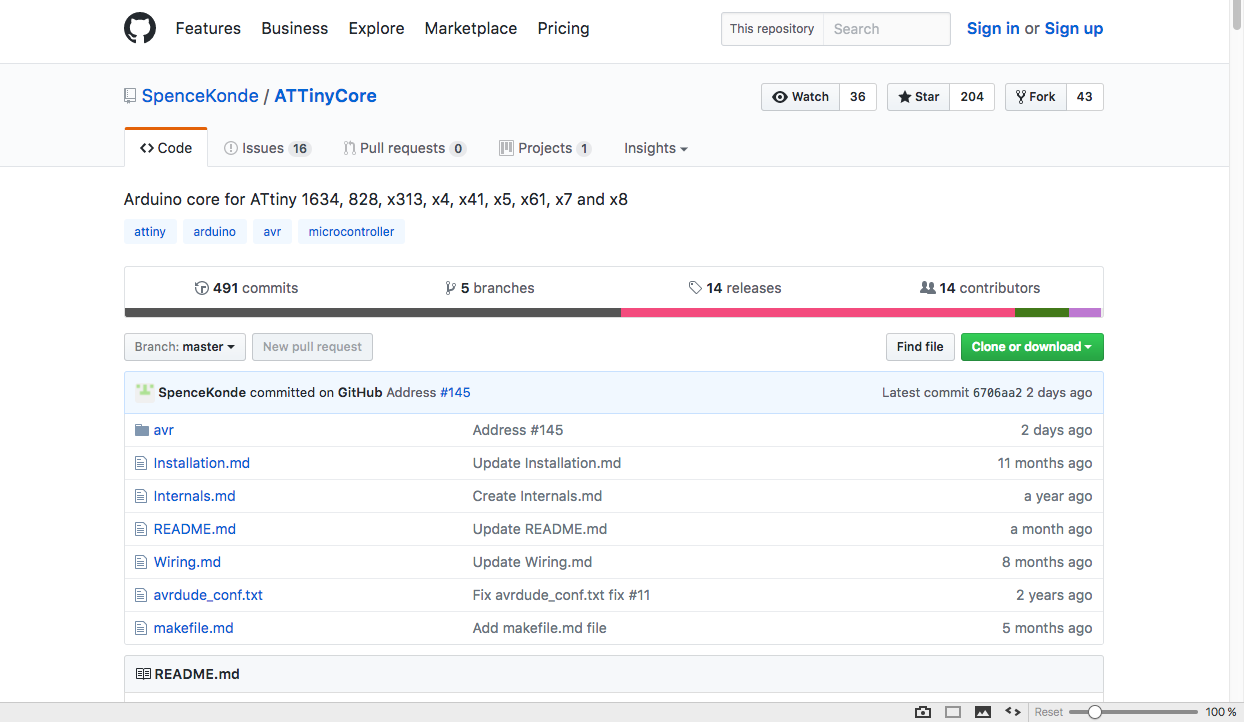Click the repository book icon beside SpenceKonde
Image resolution: width=1244 pixels, height=722 pixels.
(x=130, y=96)
